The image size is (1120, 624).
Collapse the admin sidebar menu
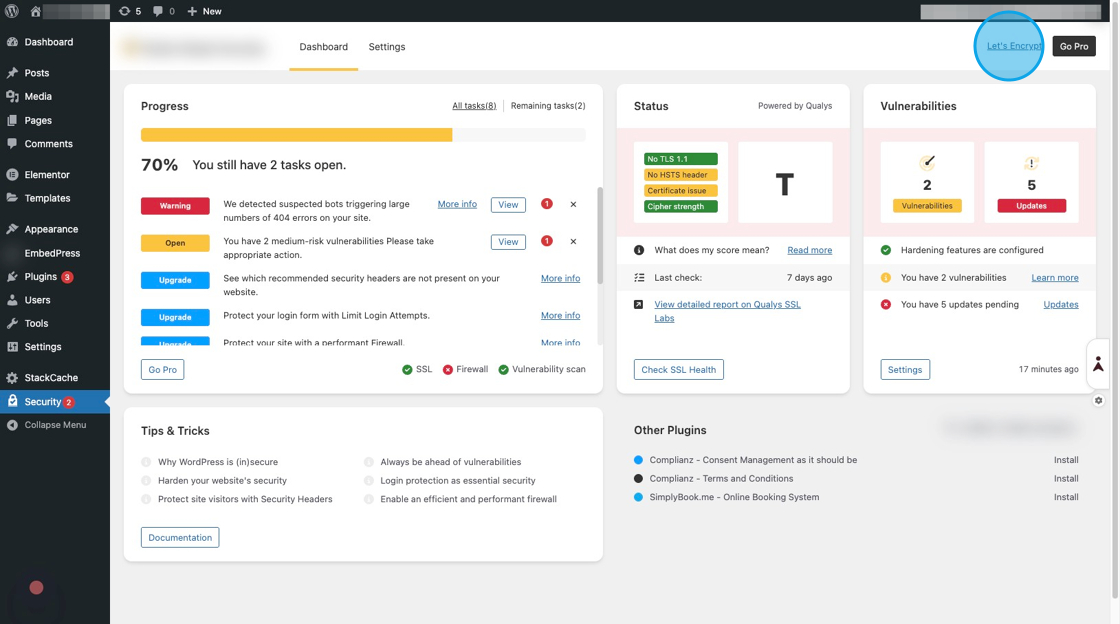pyautogui.click(x=55, y=425)
